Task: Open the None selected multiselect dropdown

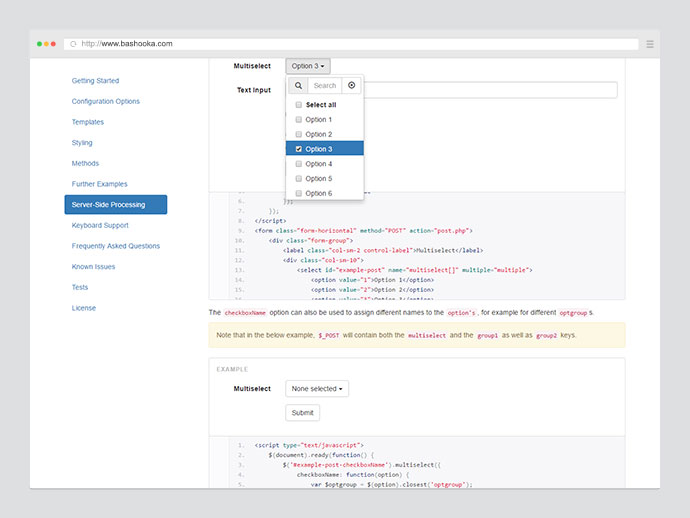Action: [317, 389]
